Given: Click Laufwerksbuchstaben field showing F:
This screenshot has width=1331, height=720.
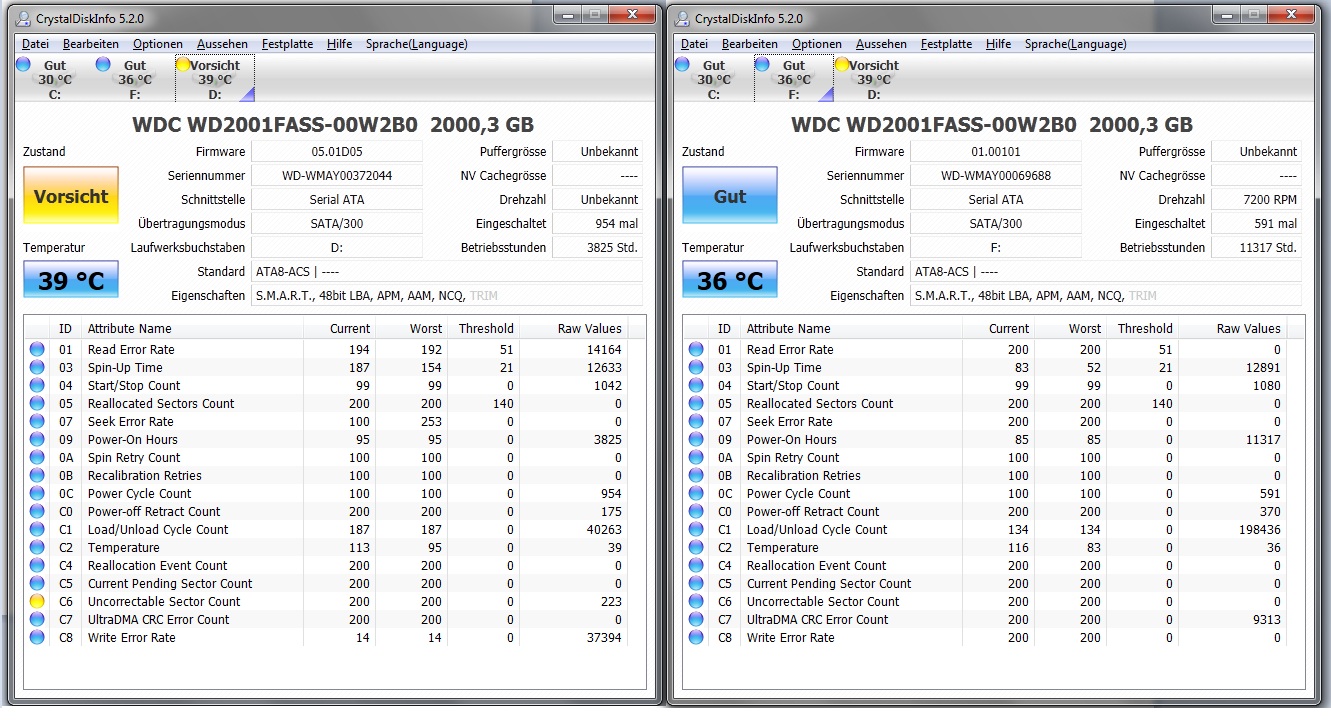Looking at the screenshot, I should pyautogui.click(x=996, y=247).
